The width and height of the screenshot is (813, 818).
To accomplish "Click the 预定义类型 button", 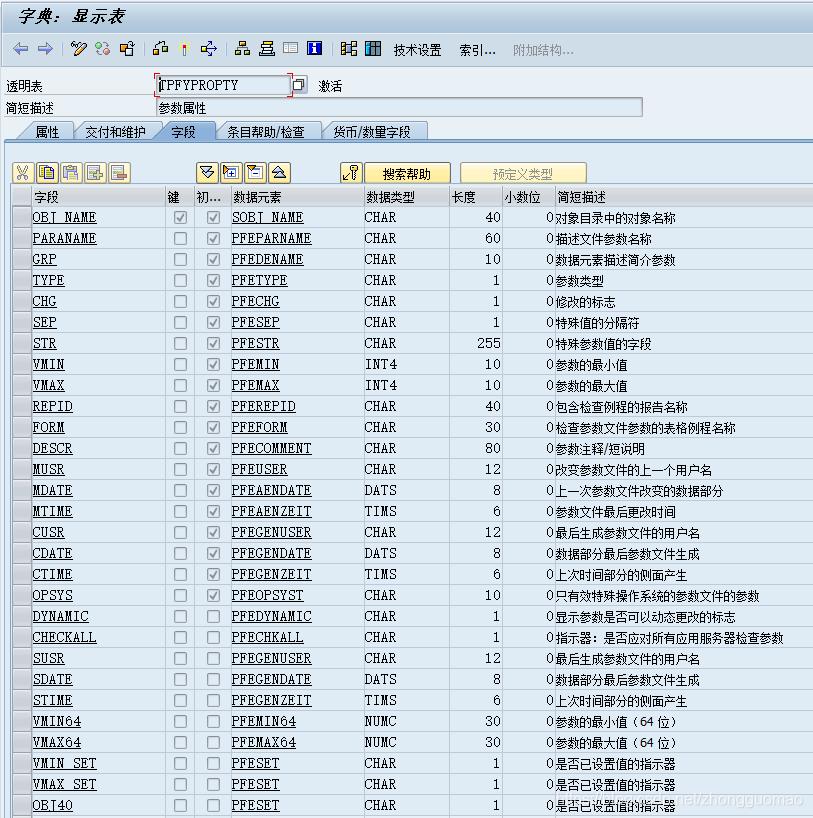I will point(523,173).
